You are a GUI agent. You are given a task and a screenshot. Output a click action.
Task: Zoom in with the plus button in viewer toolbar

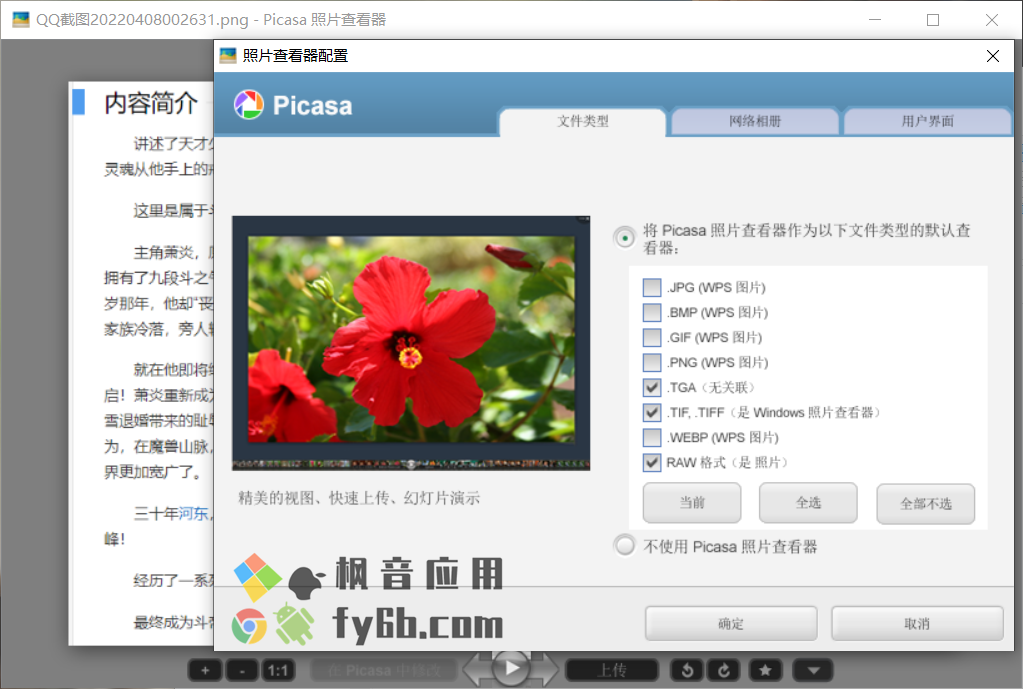(205, 670)
